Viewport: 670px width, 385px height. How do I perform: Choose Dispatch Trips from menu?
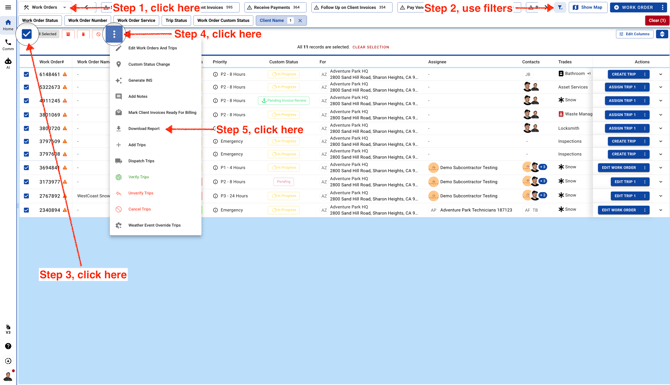click(x=156, y=161)
